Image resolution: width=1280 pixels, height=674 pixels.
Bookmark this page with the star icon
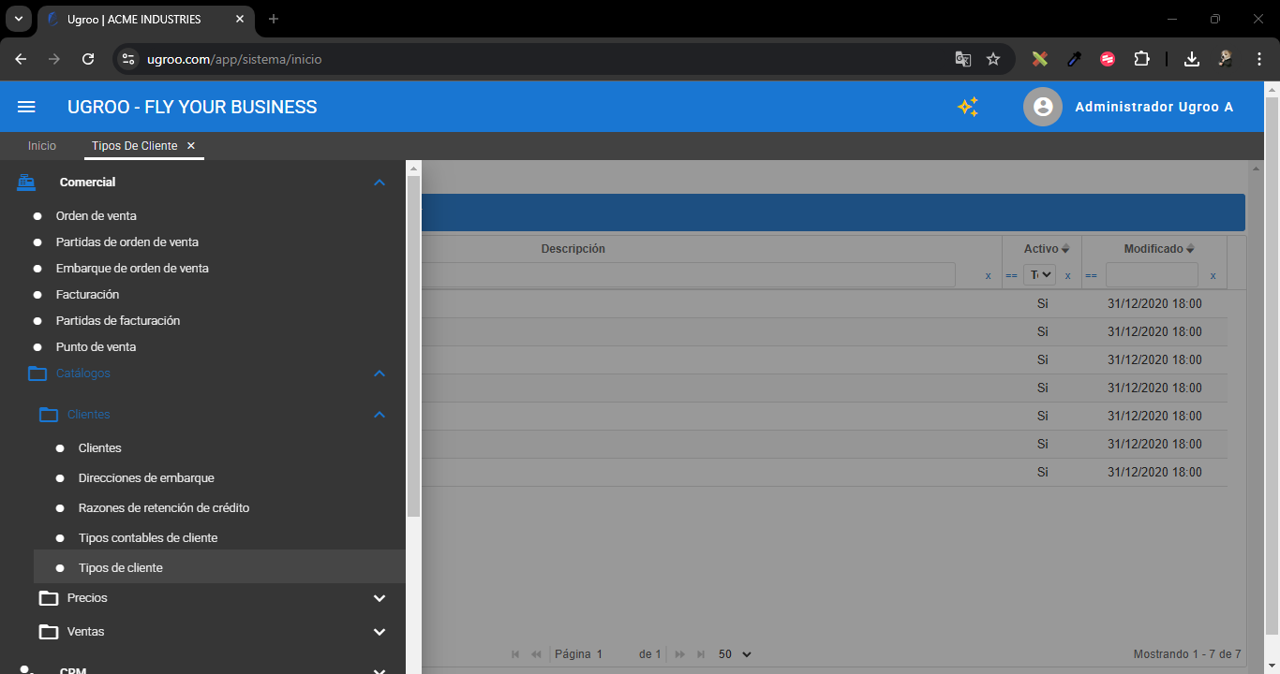tap(993, 59)
